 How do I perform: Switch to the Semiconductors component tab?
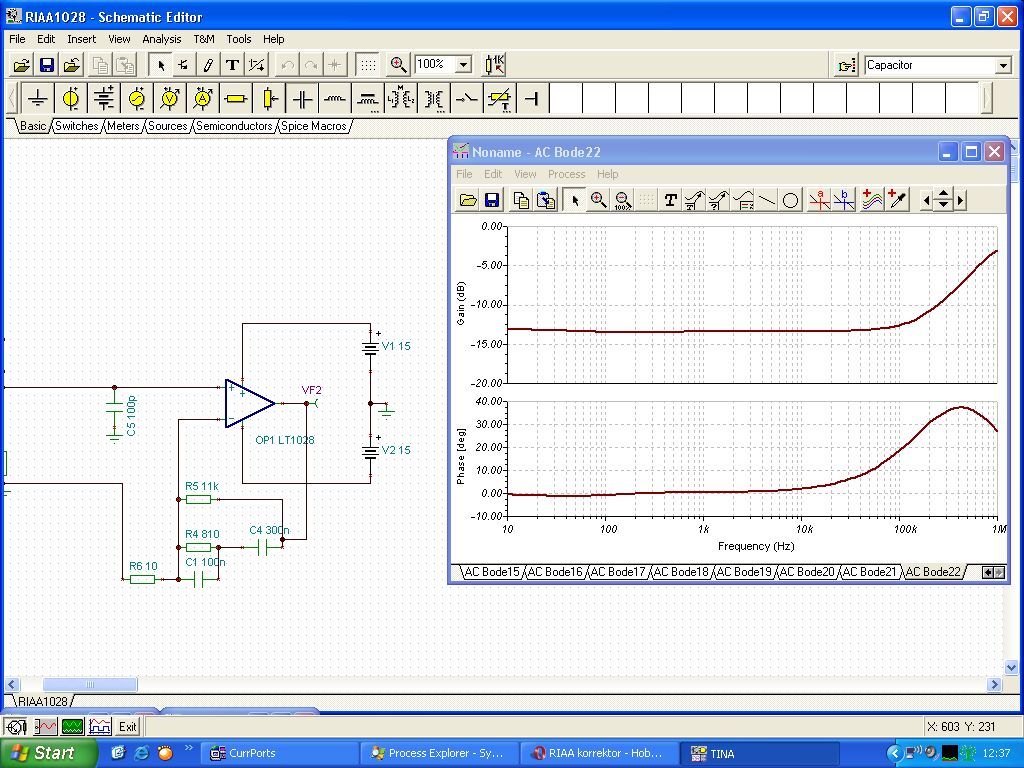[x=233, y=126]
